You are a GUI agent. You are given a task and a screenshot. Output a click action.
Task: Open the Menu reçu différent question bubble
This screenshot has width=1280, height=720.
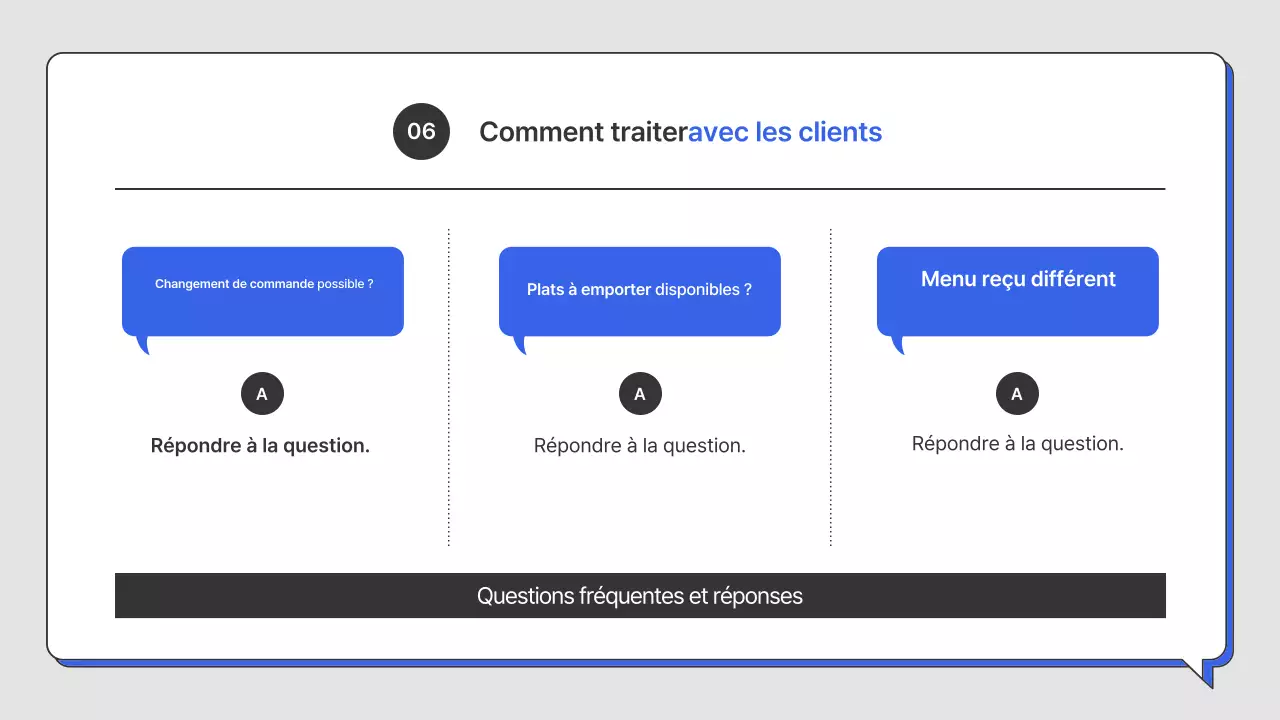[x=1017, y=290]
